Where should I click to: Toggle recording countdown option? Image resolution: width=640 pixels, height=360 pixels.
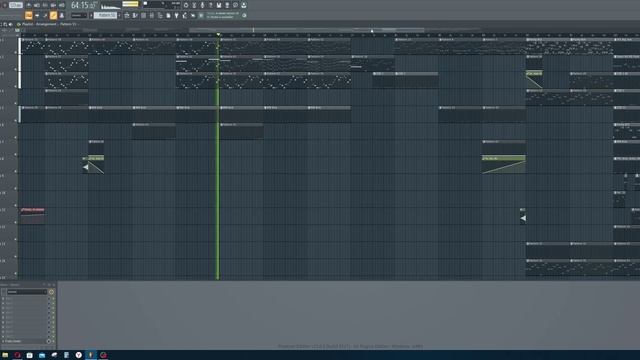pyautogui.click(x=45, y=5)
